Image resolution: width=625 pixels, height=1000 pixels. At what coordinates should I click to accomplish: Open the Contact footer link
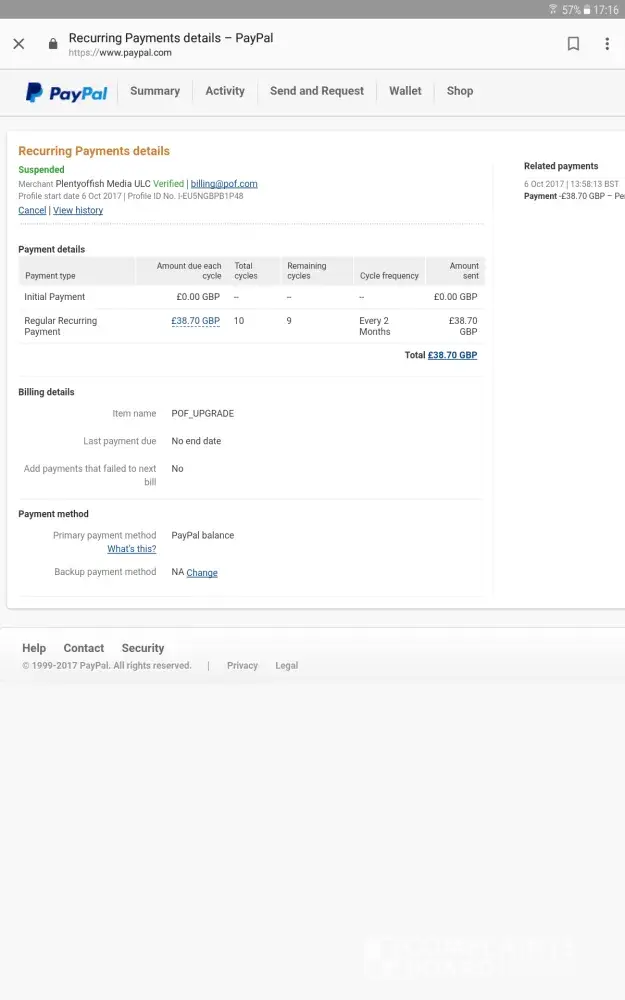tap(84, 648)
